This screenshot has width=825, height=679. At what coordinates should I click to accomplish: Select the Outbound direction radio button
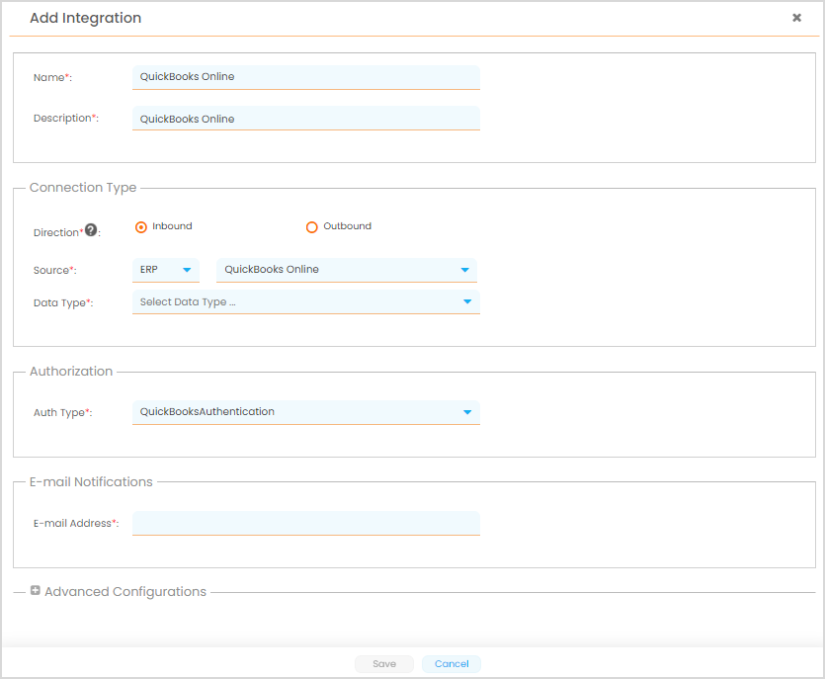312,227
